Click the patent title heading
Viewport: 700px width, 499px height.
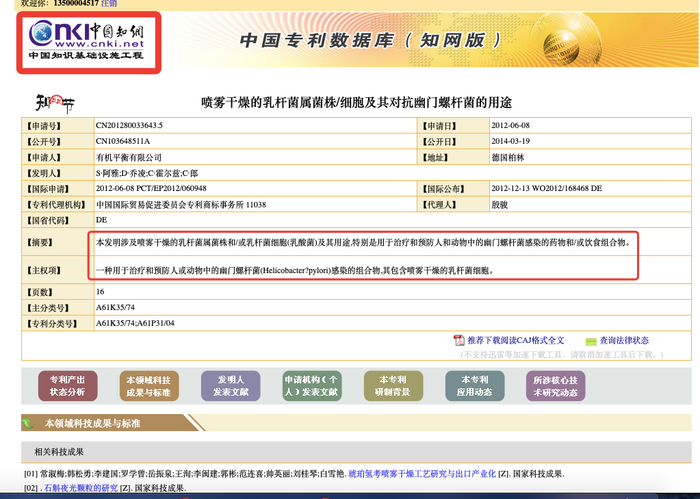[x=356, y=103]
